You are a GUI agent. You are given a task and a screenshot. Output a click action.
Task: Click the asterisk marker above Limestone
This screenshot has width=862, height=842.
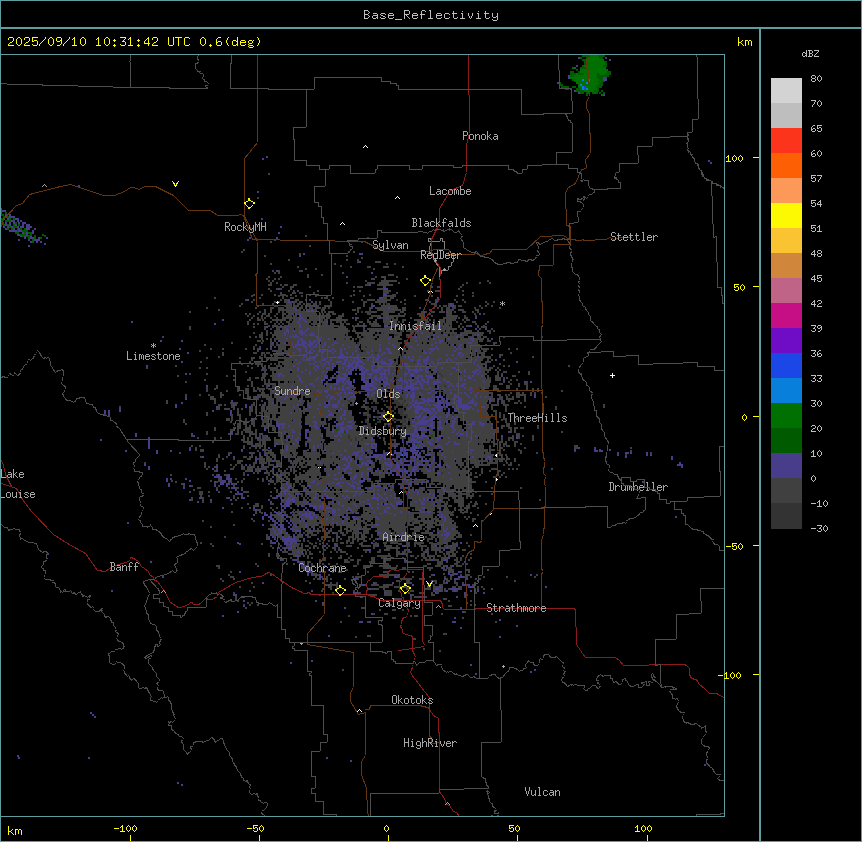coord(153,346)
